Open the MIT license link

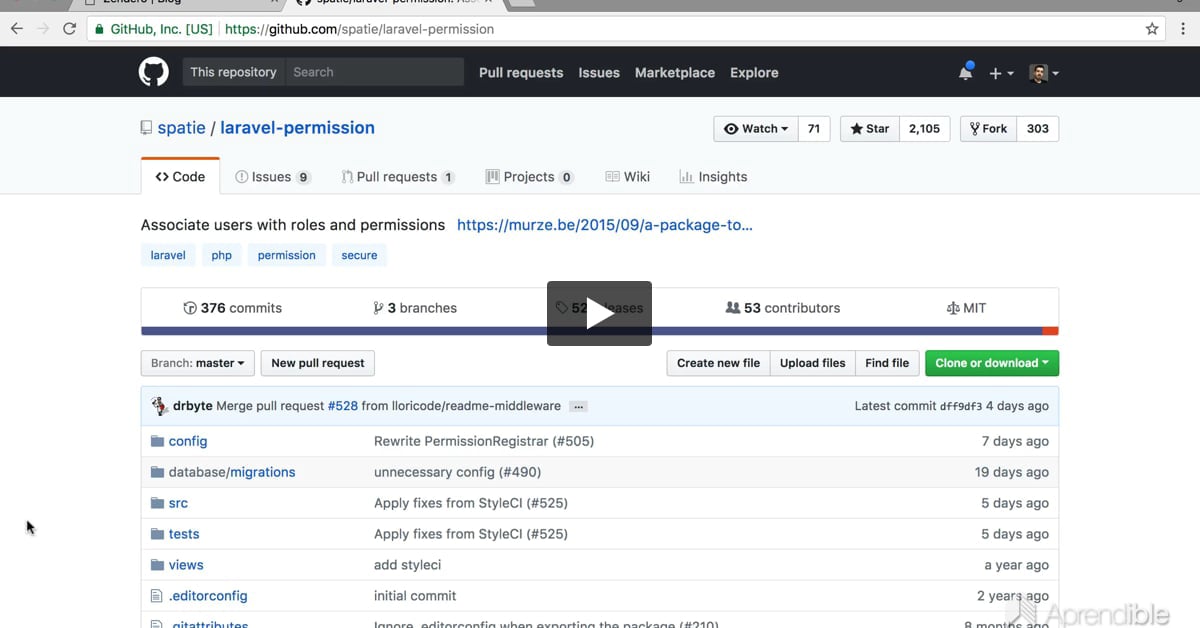coord(966,308)
